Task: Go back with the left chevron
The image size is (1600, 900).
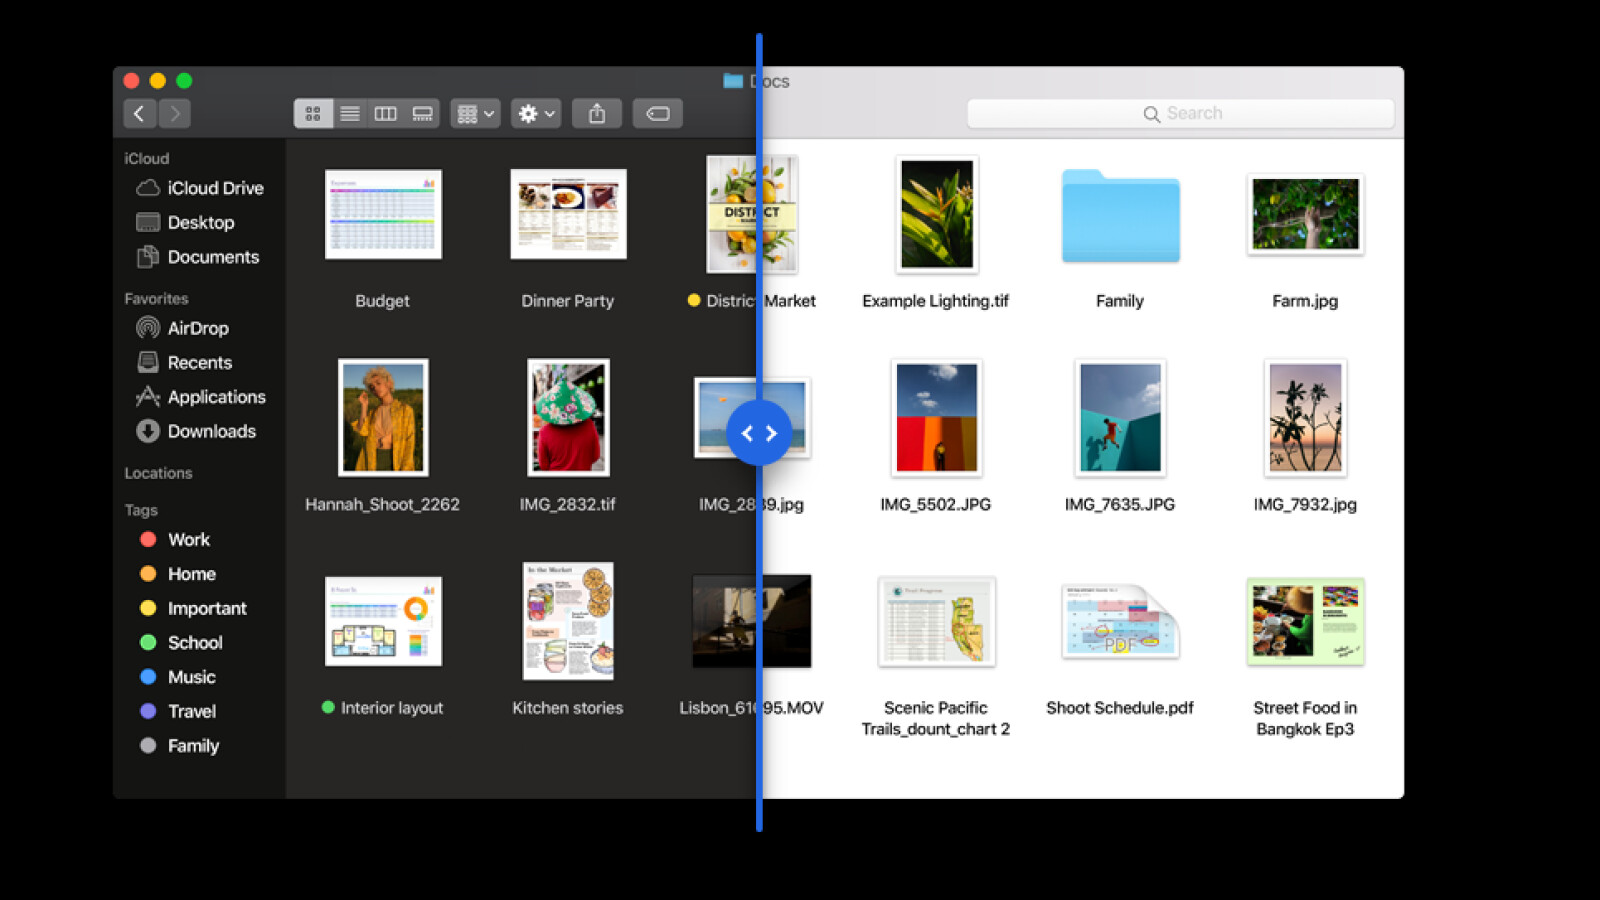Action: click(140, 114)
